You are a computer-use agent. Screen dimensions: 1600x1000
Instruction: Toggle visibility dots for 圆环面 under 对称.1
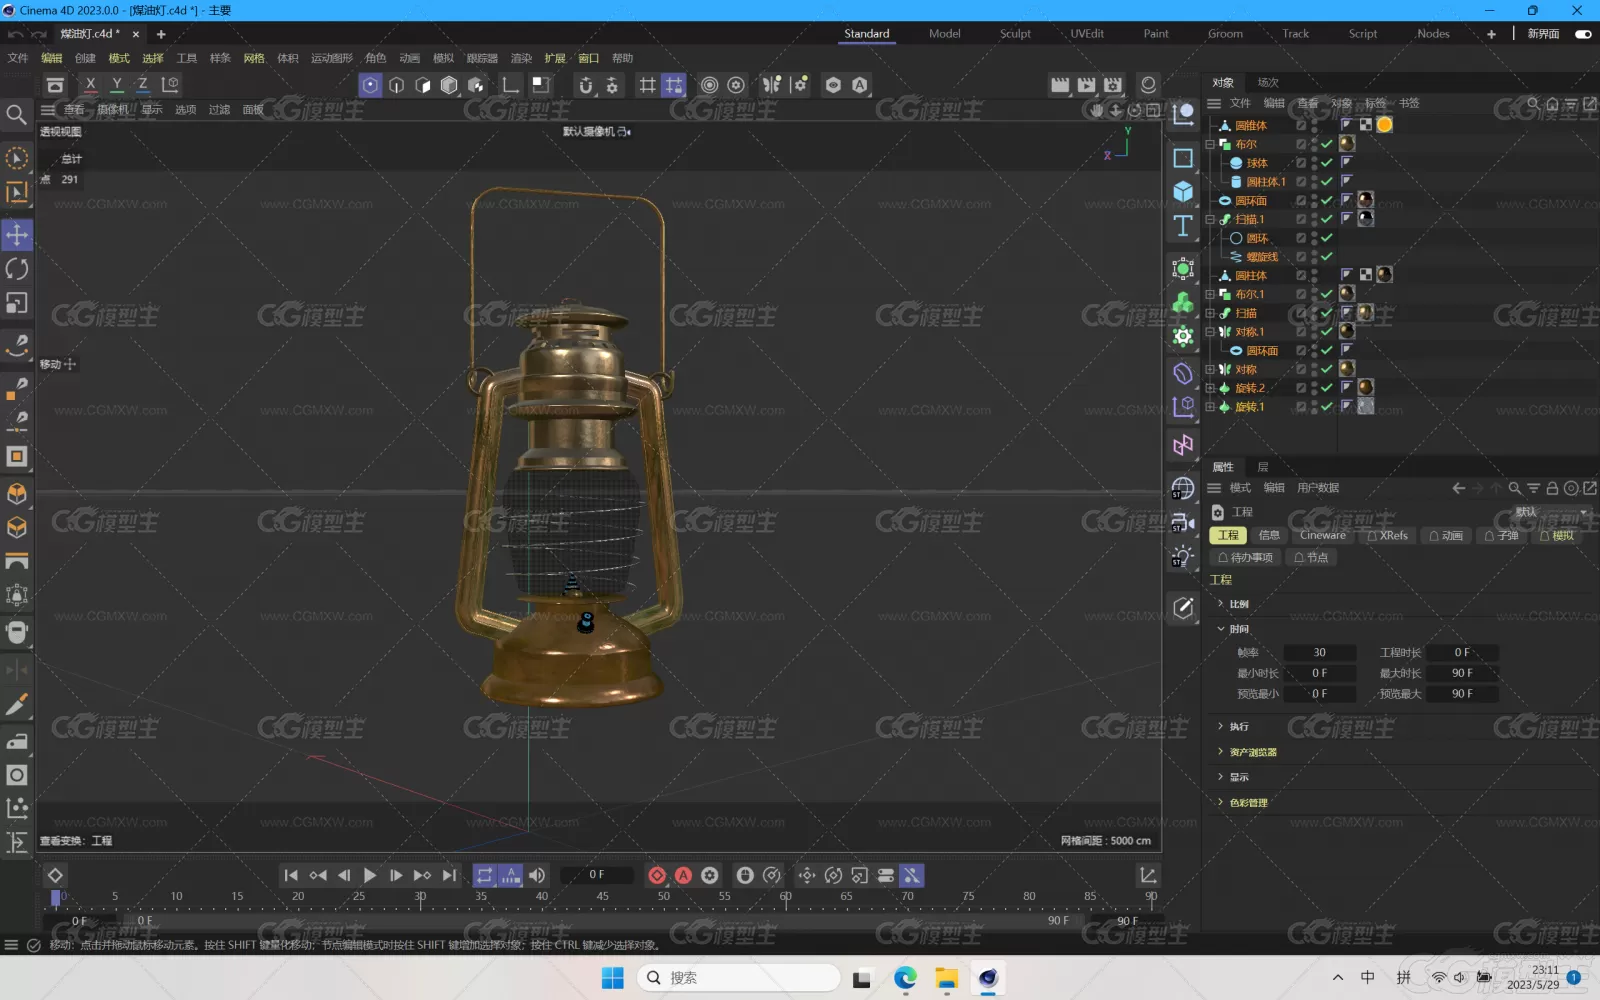click(x=1314, y=351)
